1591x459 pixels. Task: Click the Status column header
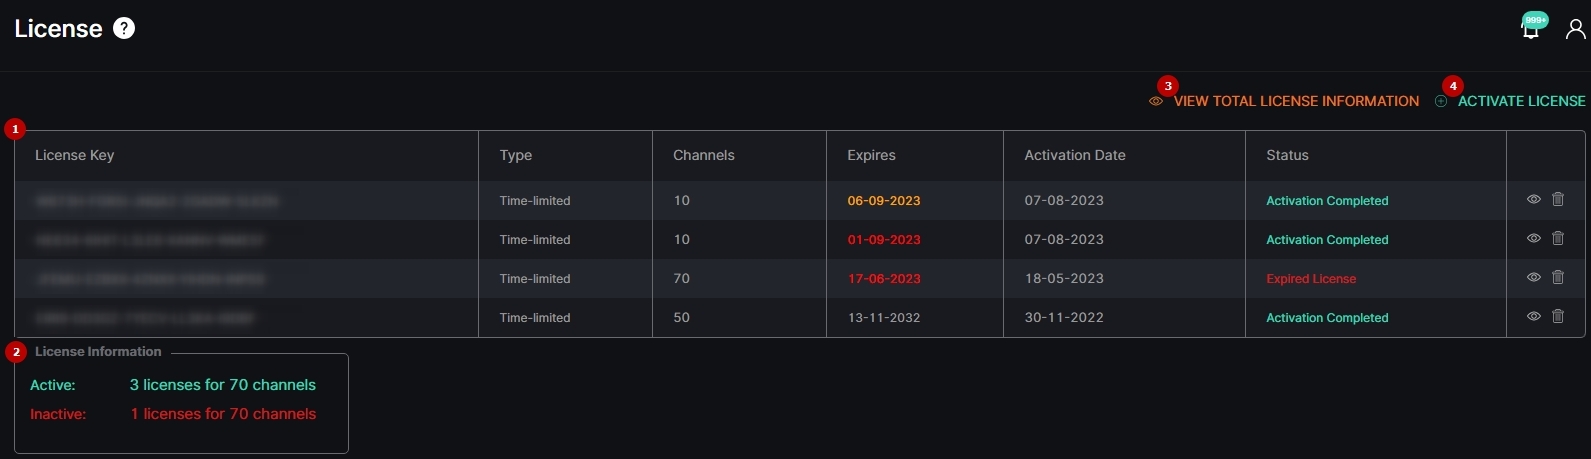pyautogui.click(x=1287, y=155)
